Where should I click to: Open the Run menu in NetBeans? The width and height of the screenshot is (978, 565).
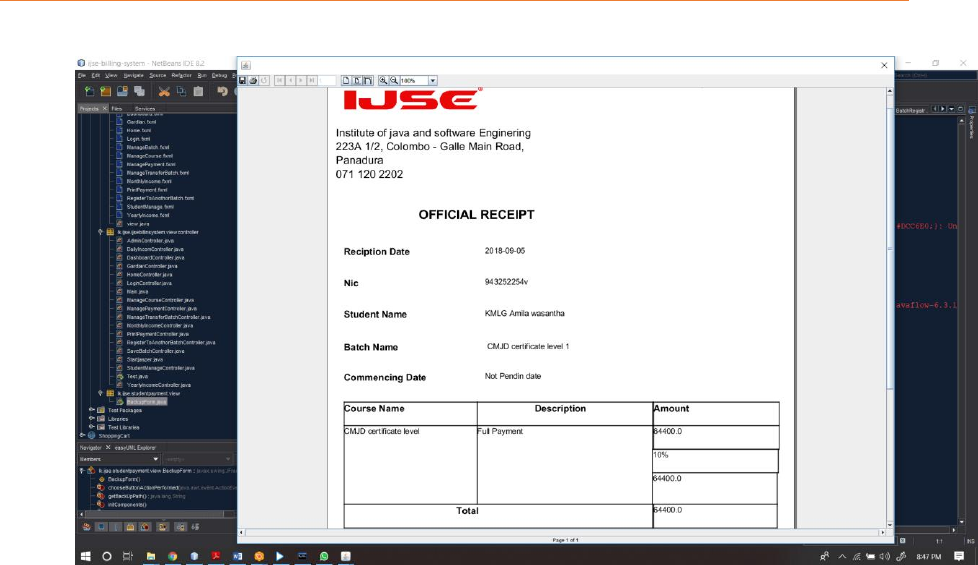(x=202, y=75)
